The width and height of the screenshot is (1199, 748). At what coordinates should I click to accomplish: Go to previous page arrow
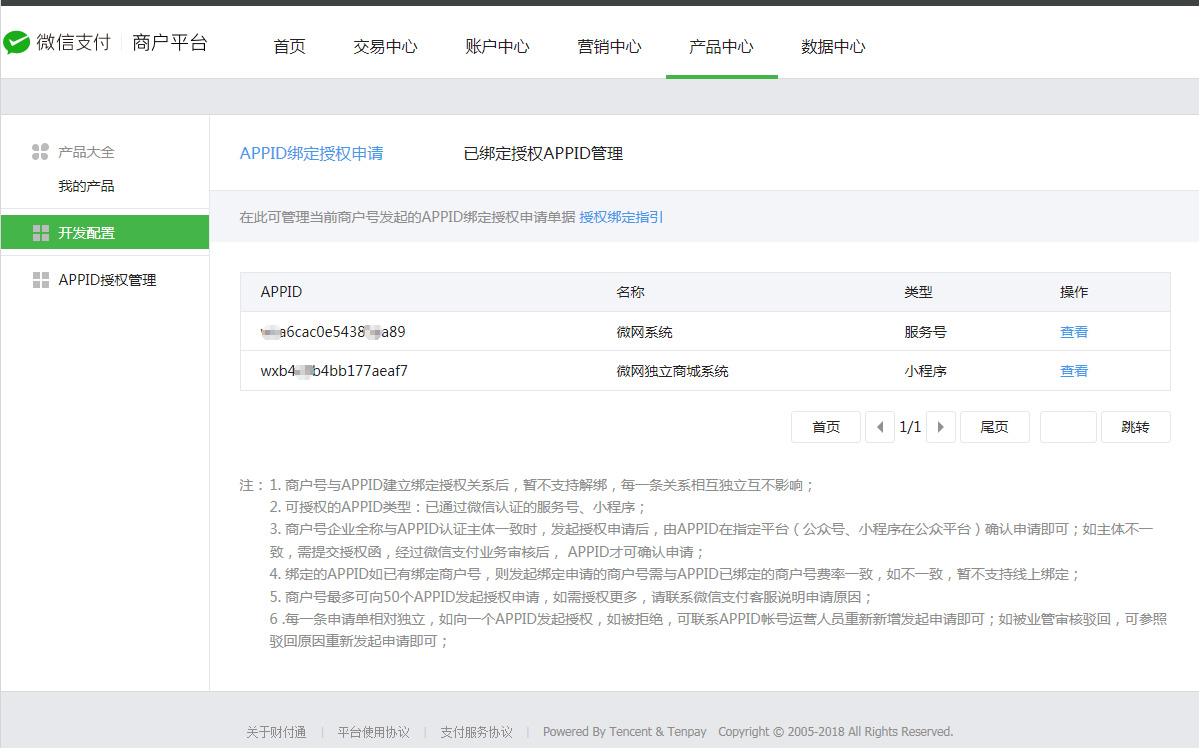(880, 427)
